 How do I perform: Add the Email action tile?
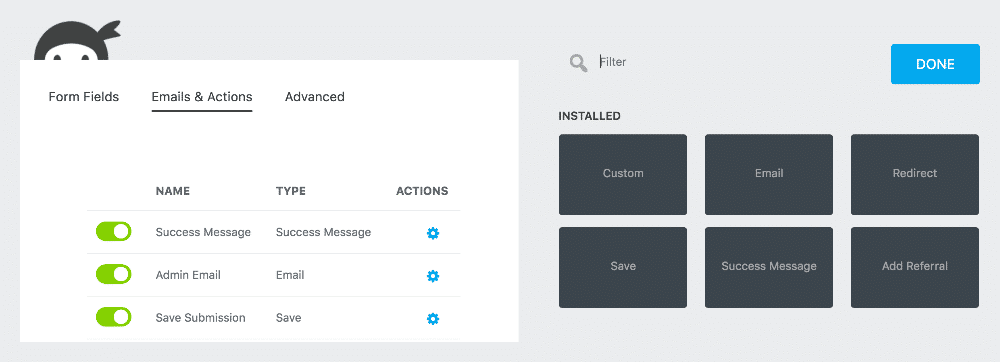[768, 174]
